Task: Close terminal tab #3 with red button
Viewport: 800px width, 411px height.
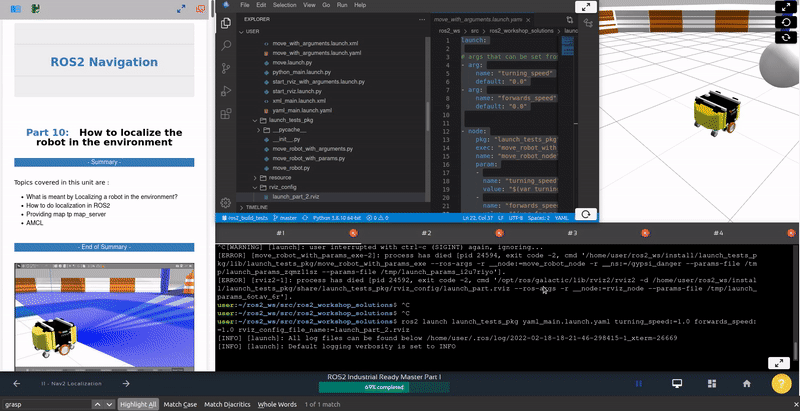Action: coord(645,233)
